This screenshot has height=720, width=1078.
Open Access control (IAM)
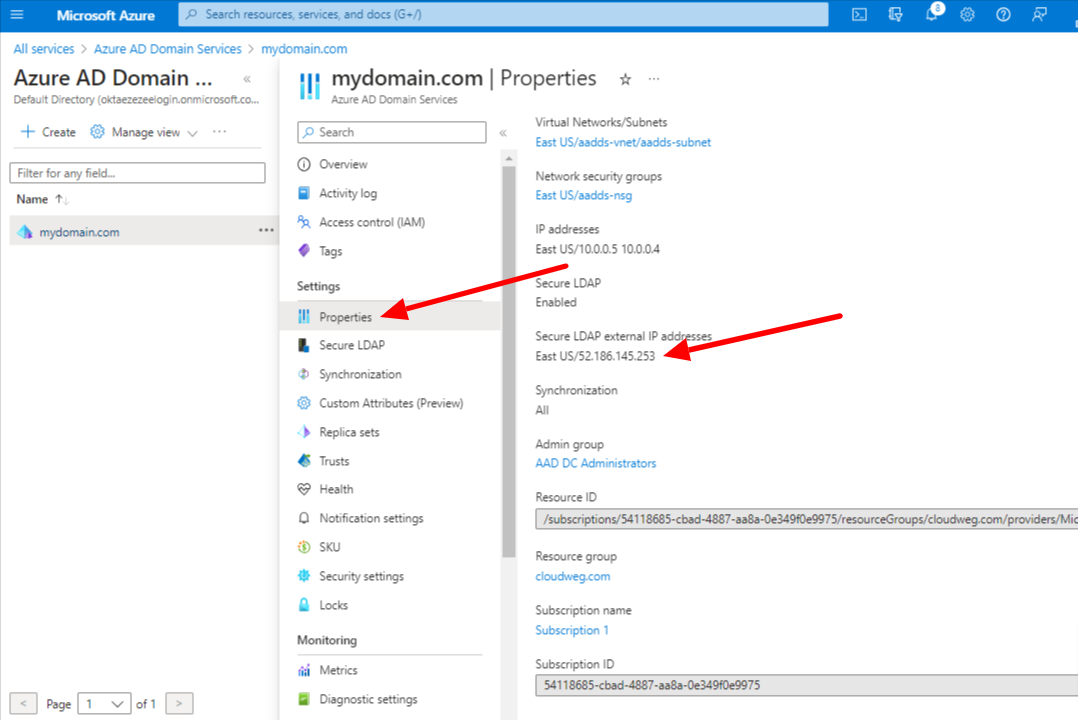click(x=372, y=222)
